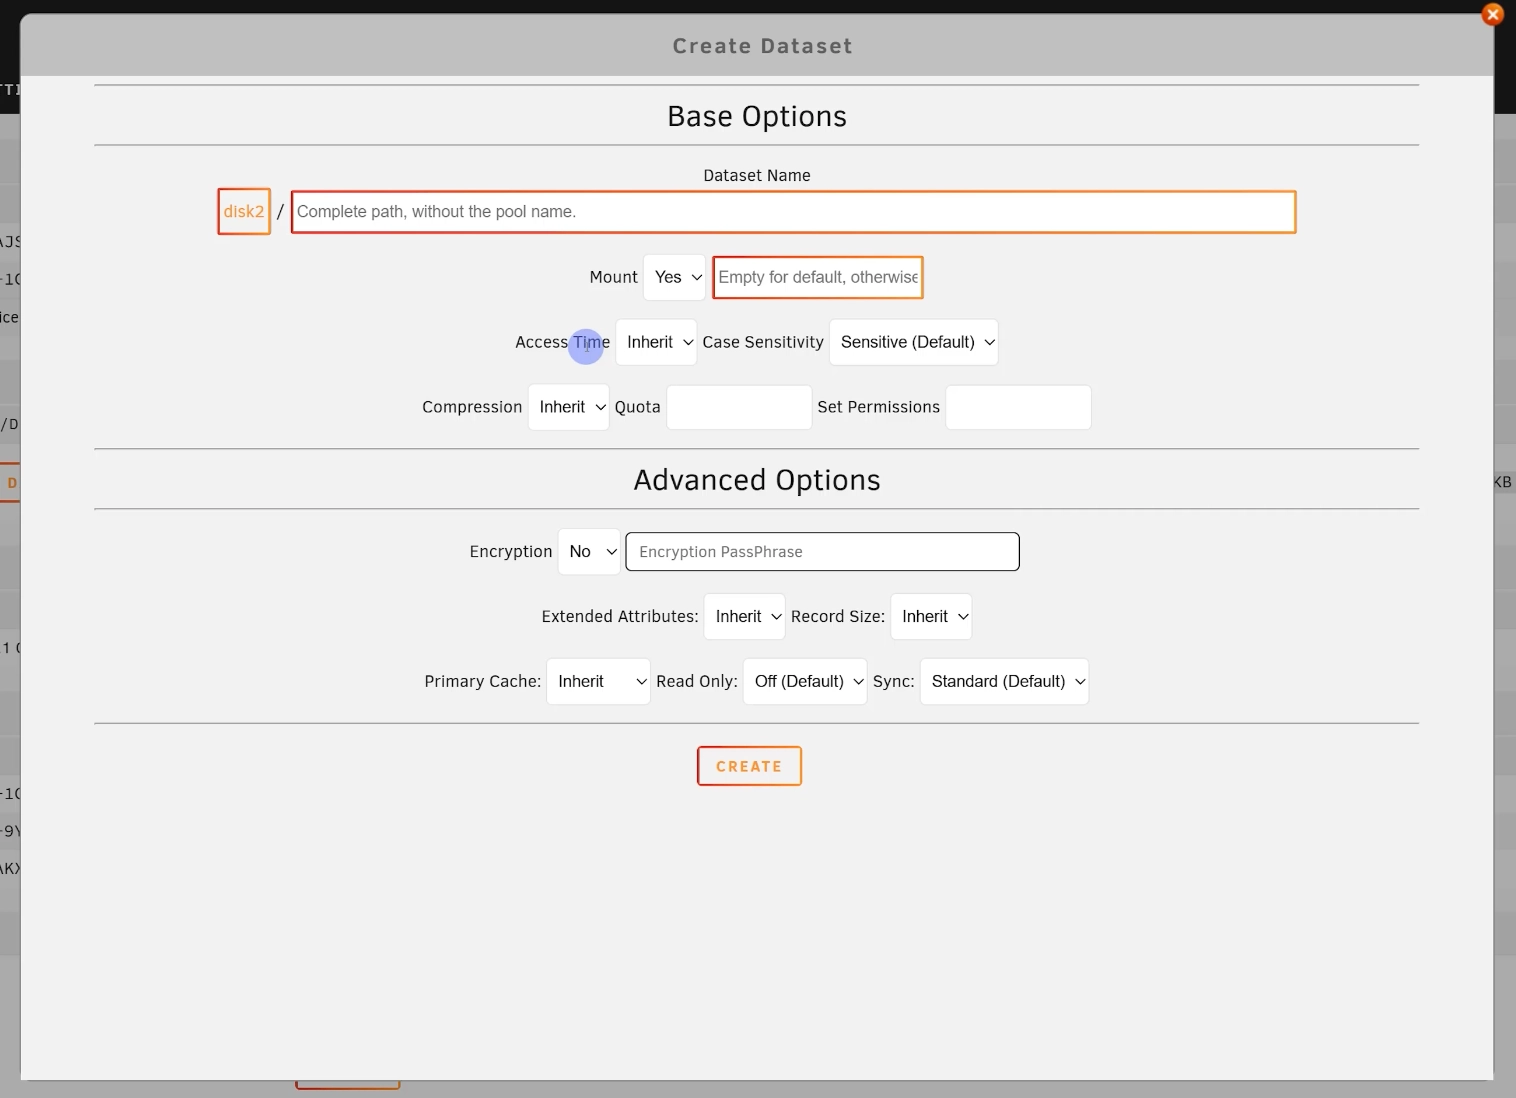Open the Sync dropdown
Image resolution: width=1516 pixels, height=1098 pixels.
(x=1004, y=681)
